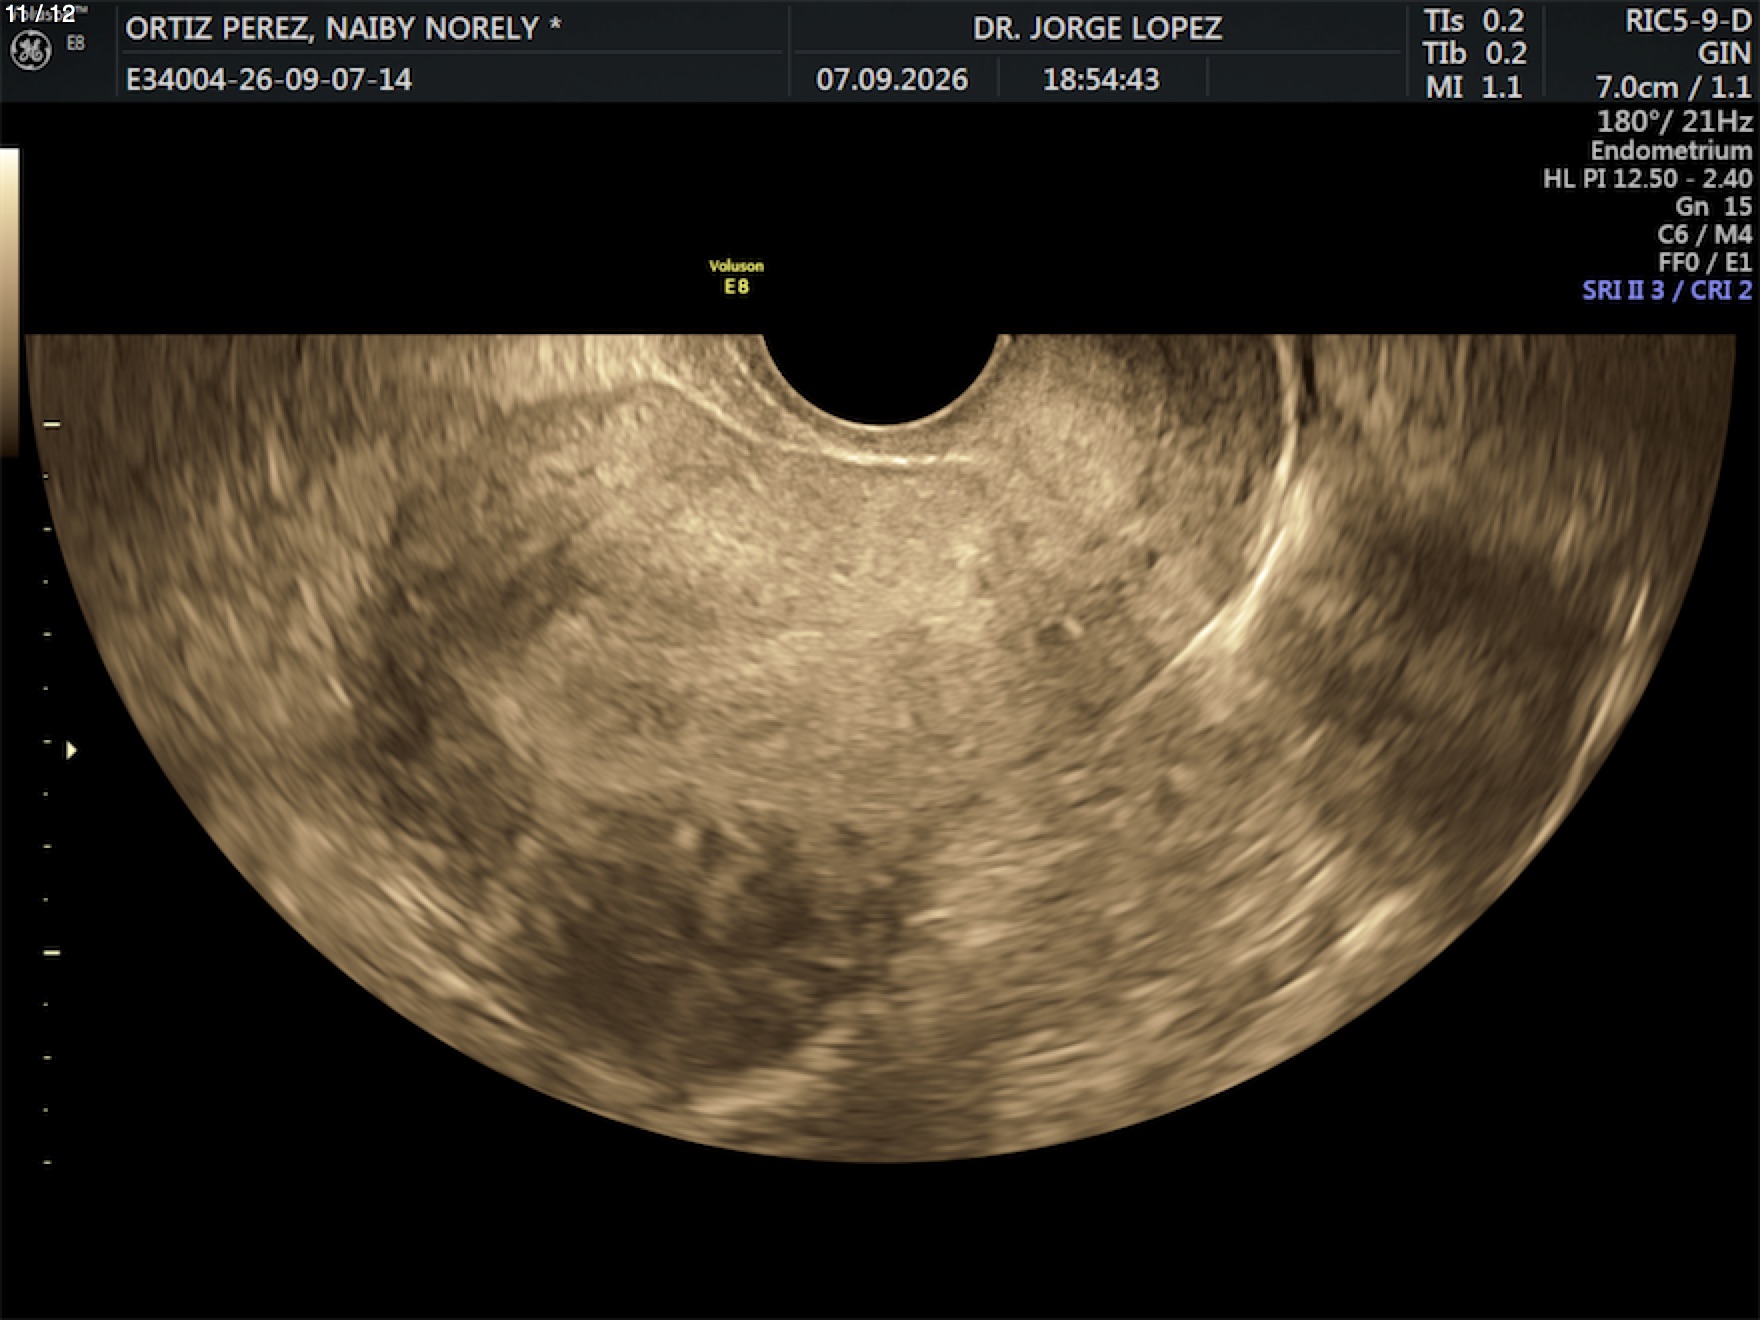Click the Endometrium preset label
Viewport: 1760px width, 1320px height.
[1671, 151]
